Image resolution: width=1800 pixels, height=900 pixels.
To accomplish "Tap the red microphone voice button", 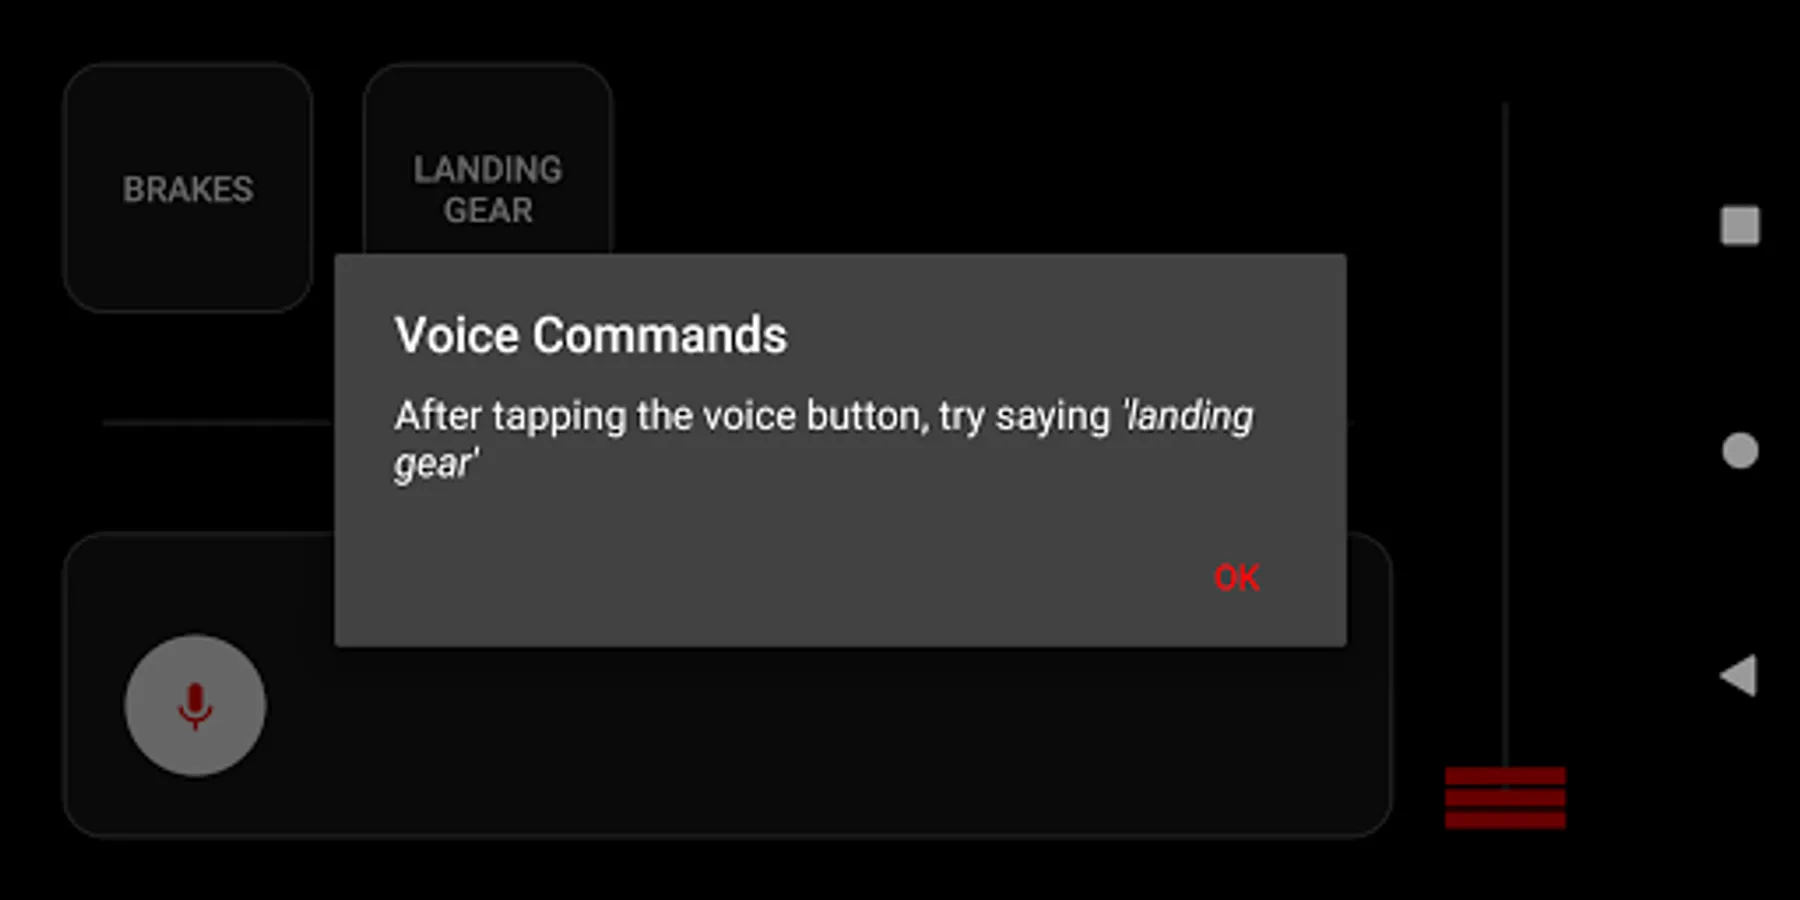I will (x=195, y=706).
